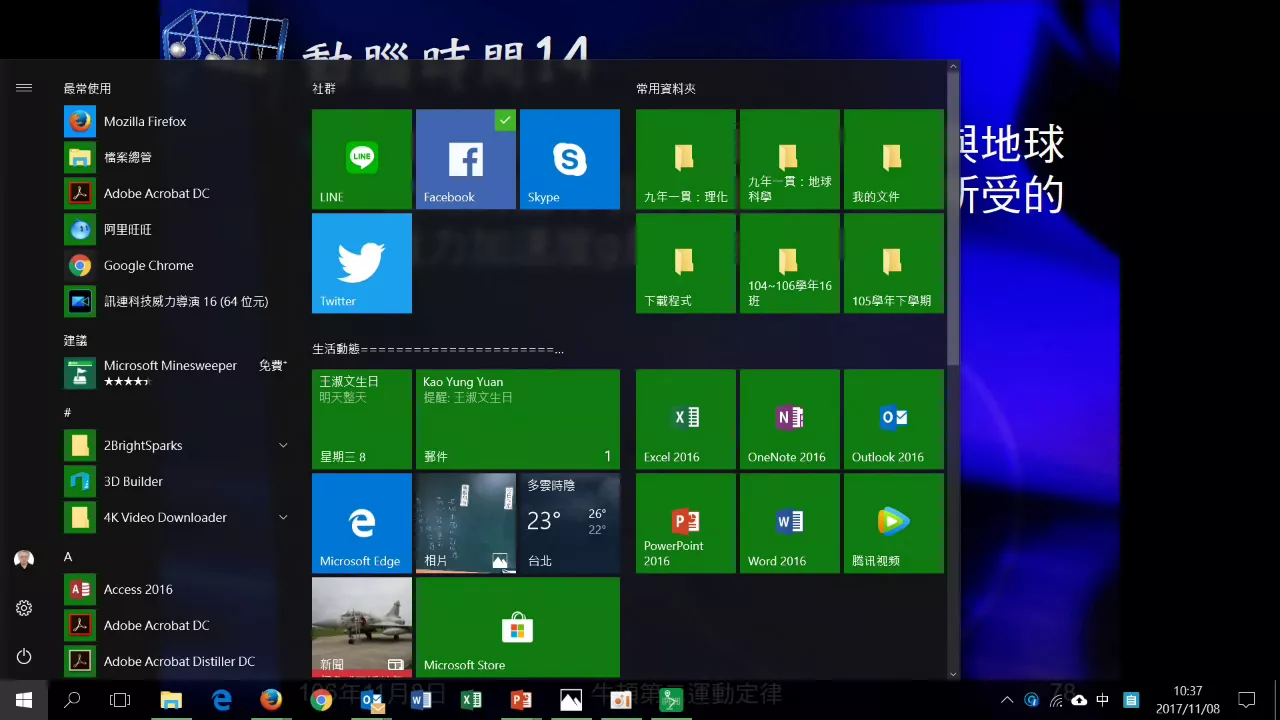Open File Explorer on the taskbar
The height and width of the screenshot is (720, 1280).
click(x=171, y=700)
